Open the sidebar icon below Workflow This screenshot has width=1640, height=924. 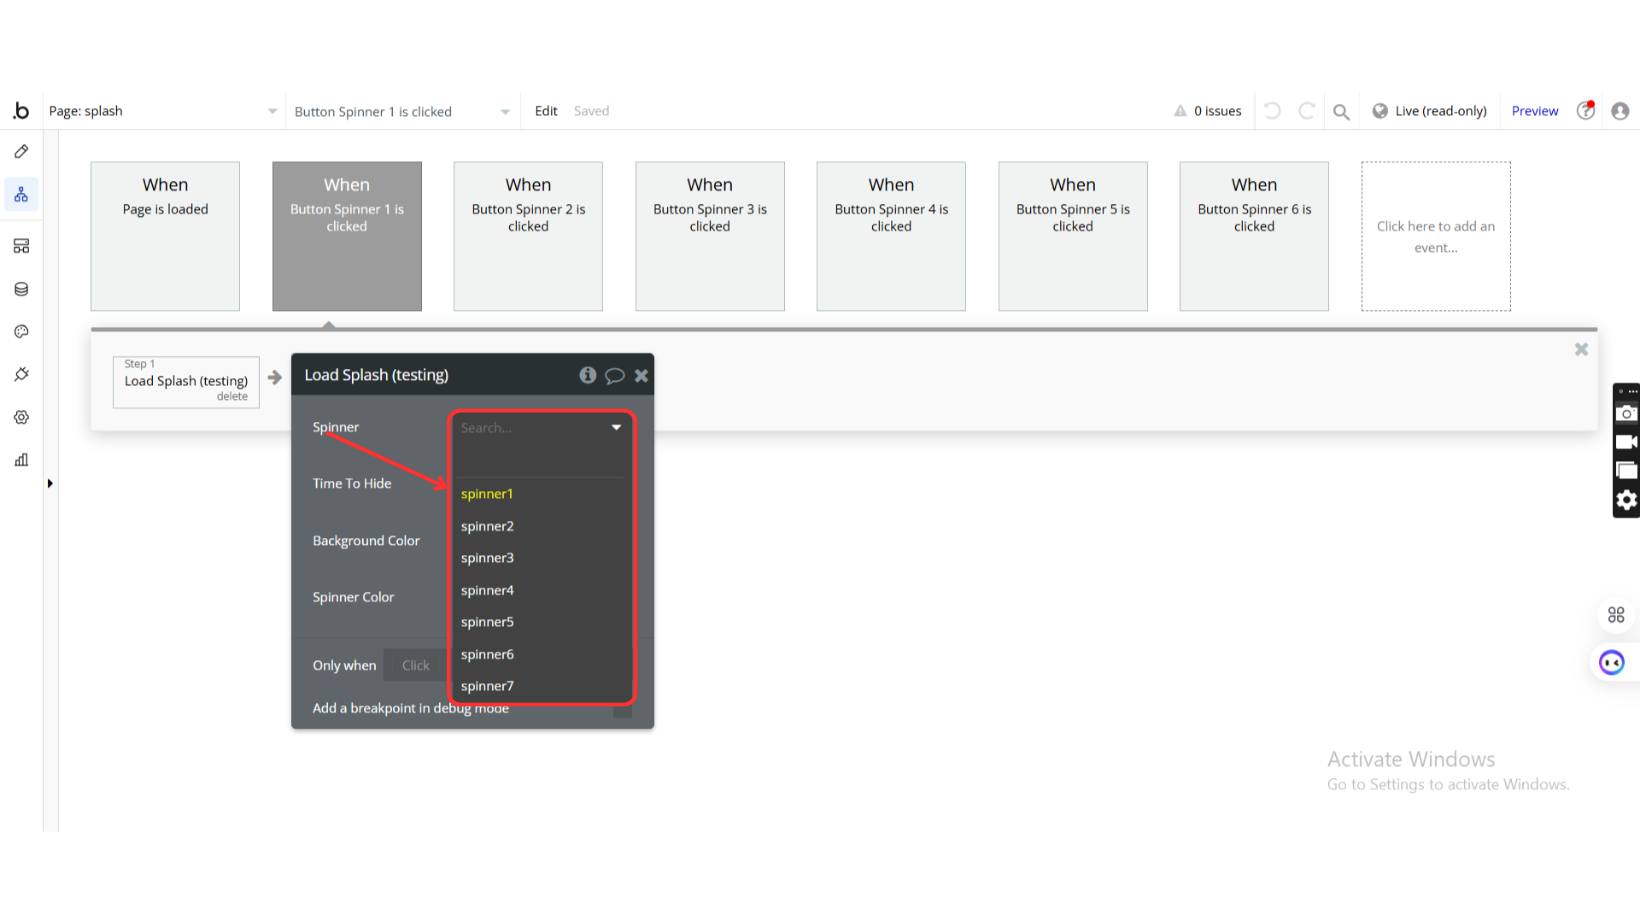click(x=21, y=246)
